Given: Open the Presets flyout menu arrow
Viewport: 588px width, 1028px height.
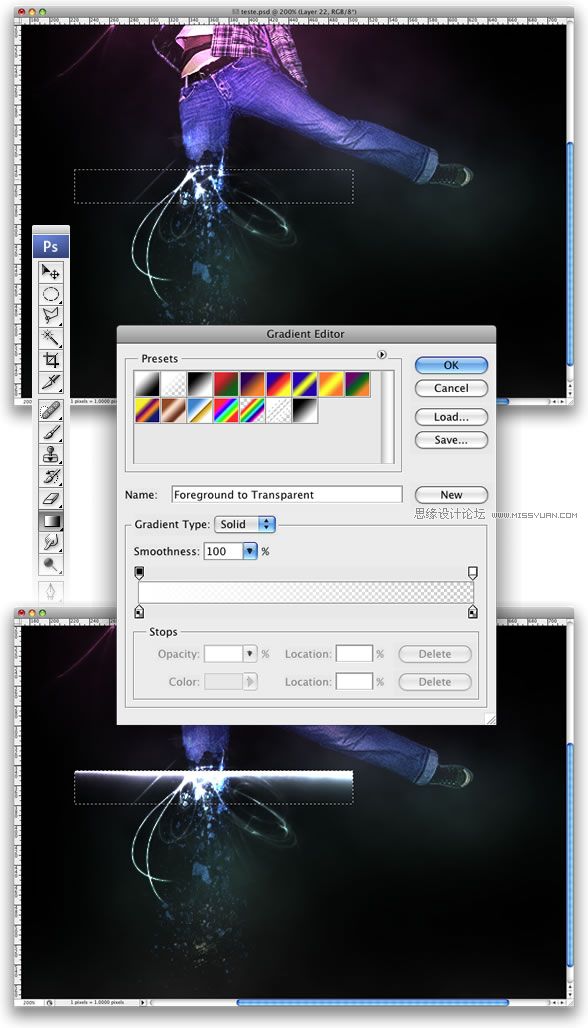Looking at the screenshot, I should pos(382,355).
